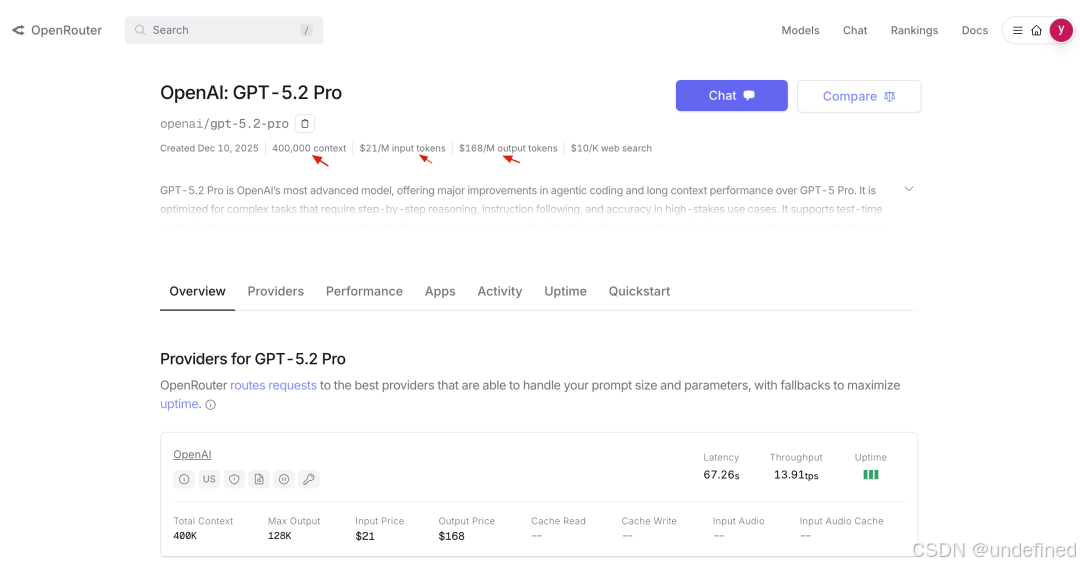Open Rankings in top navigation

(914, 30)
